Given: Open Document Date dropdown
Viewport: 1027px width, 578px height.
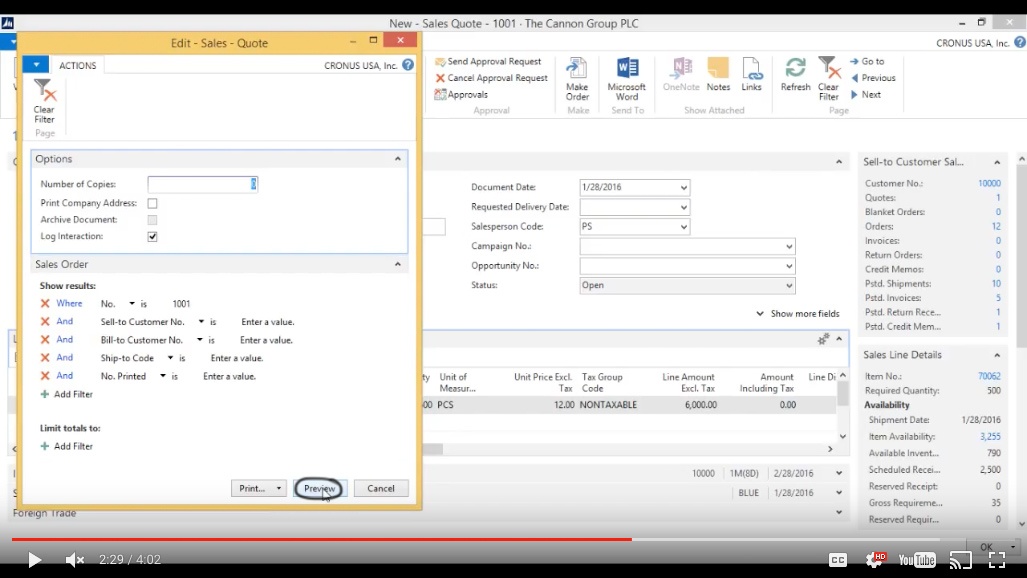Looking at the screenshot, I should coord(683,187).
